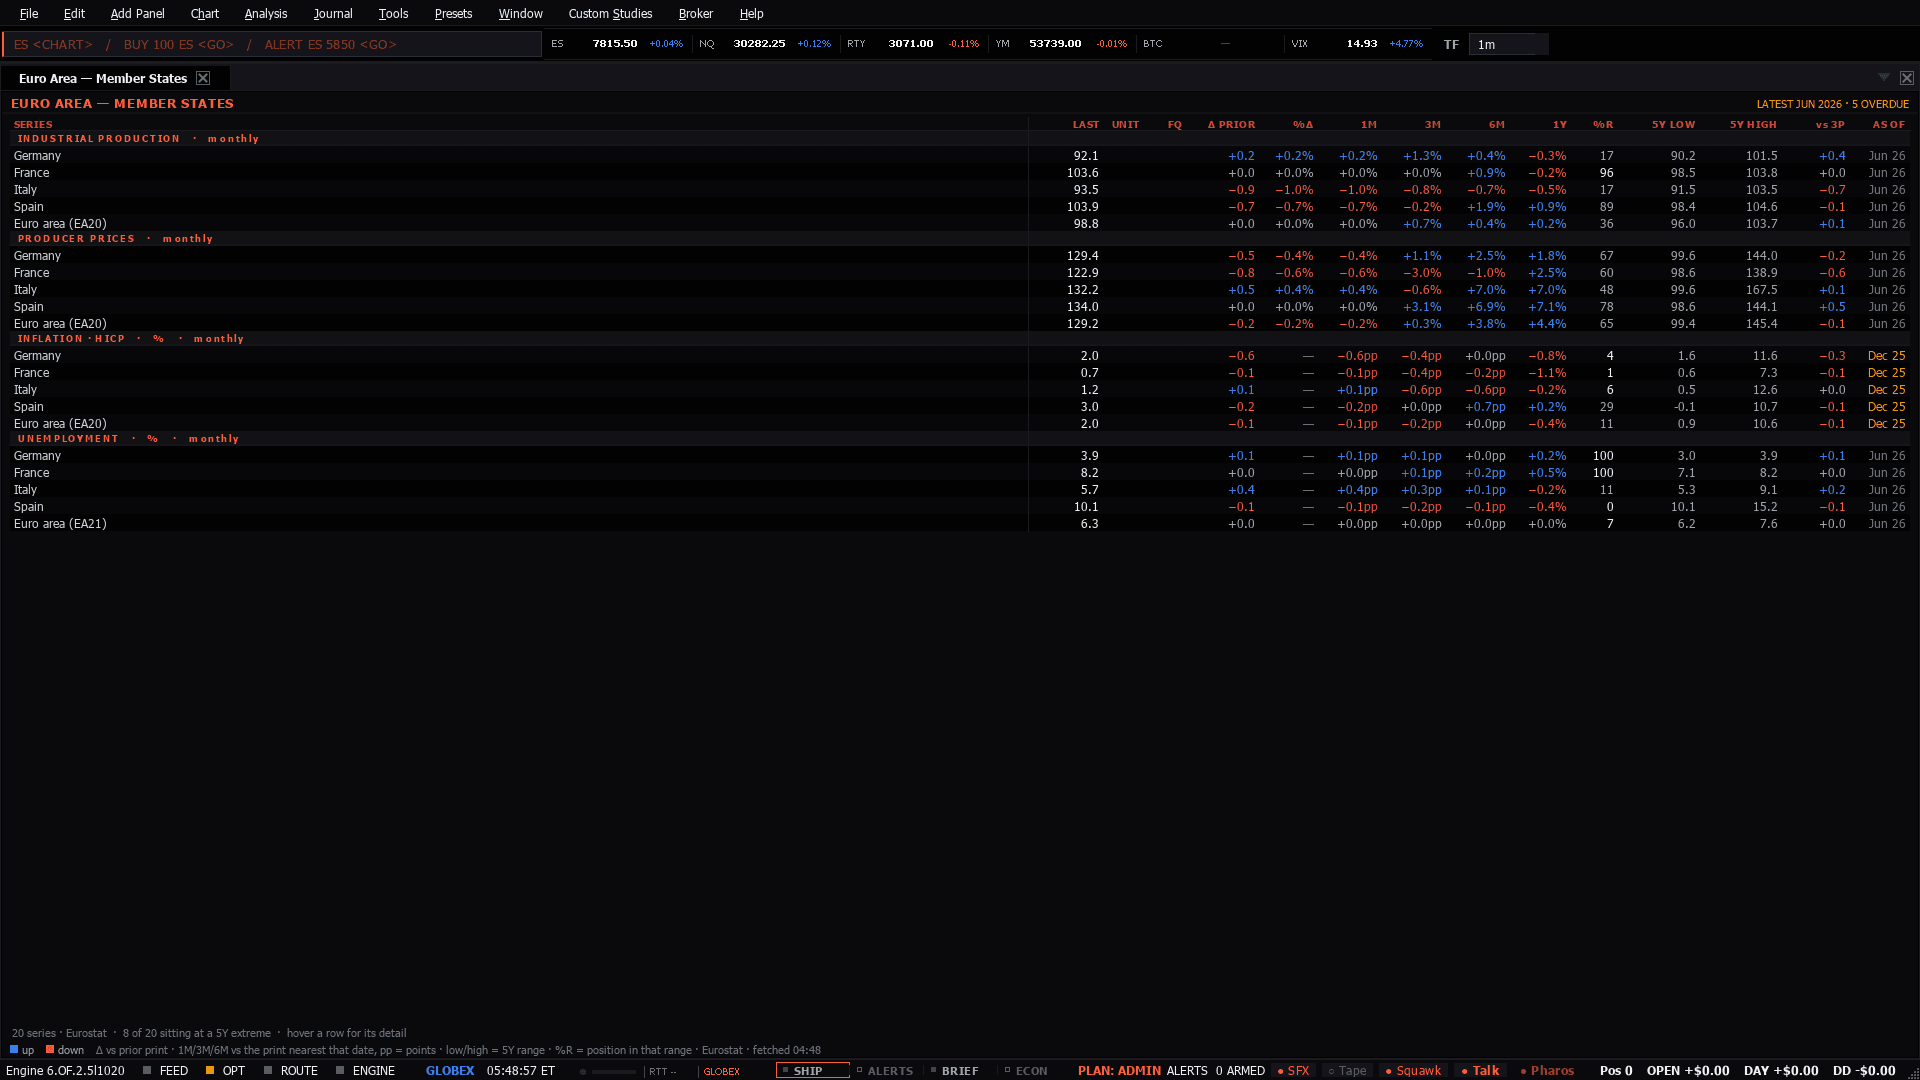The image size is (1920, 1080).
Task: Close the Euro Area Member States tab
Action: pos(203,78)
